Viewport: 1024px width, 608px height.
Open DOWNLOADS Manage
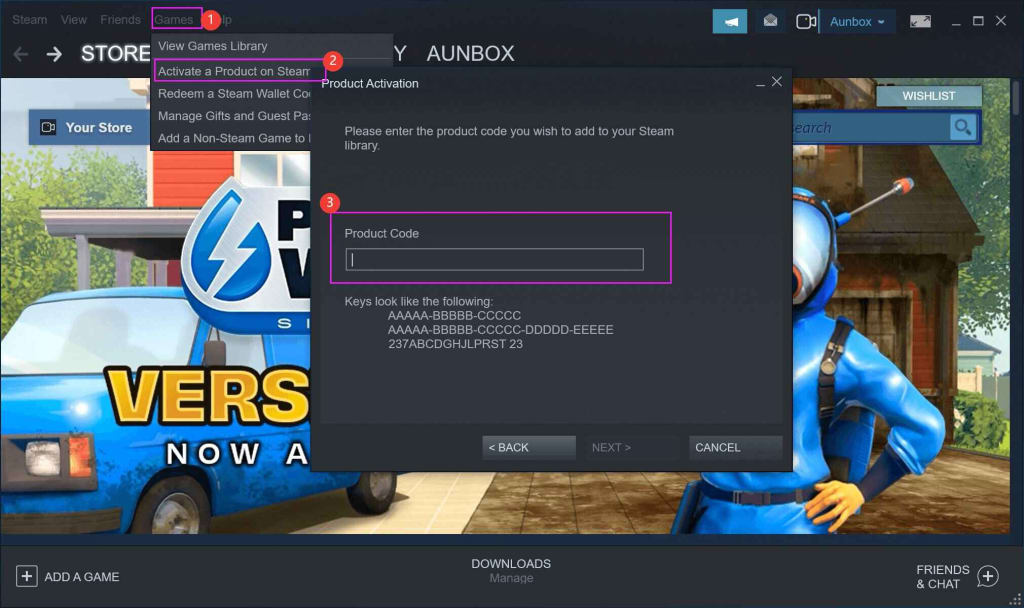(x=511, y=570)
